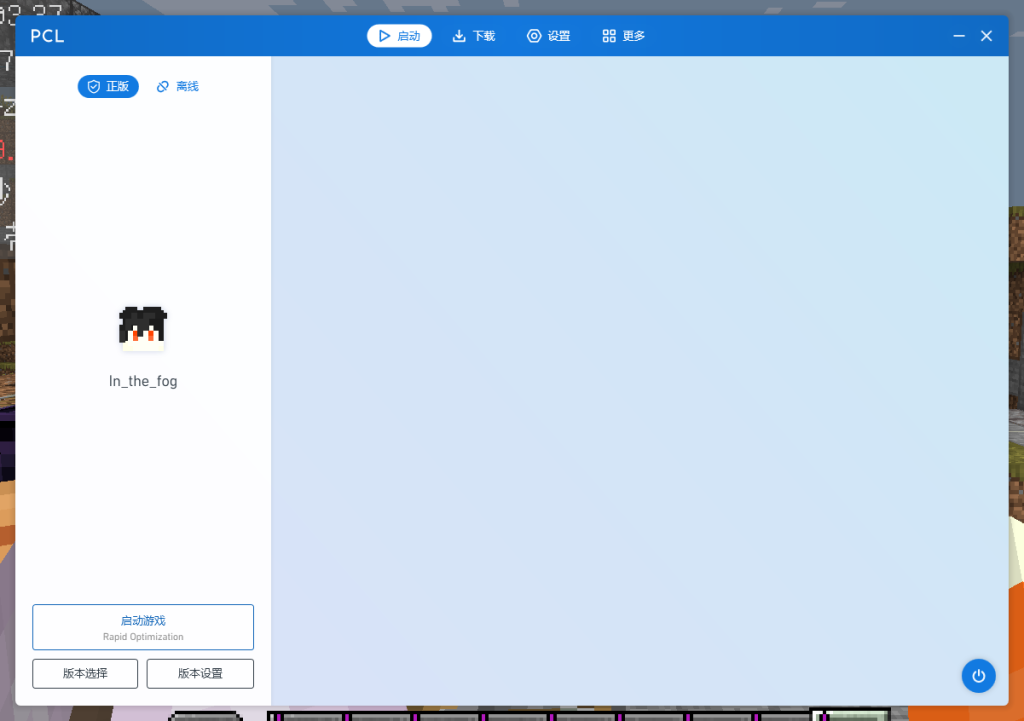The height and width of the screenshot is (721, 1024).
Task: Minimize the PCL window
Action: [959, 36]
